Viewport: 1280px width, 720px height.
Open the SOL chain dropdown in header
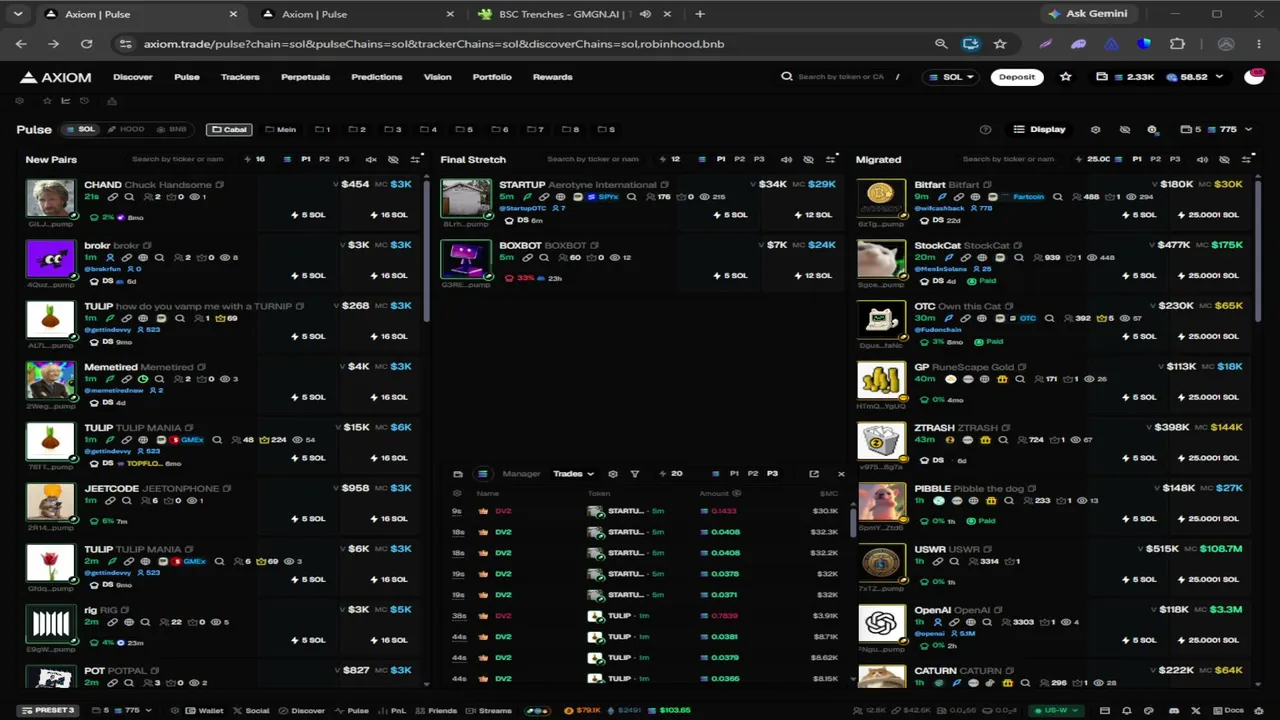pos(951,77)
